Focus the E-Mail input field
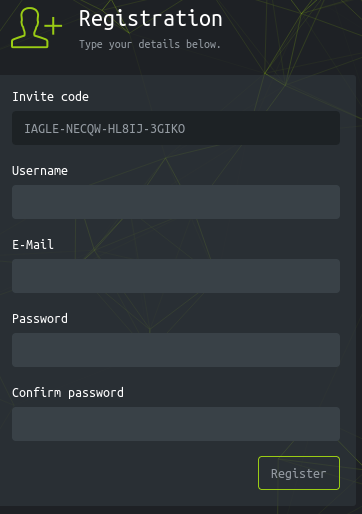The image size is (362, 514). [176, 276]
